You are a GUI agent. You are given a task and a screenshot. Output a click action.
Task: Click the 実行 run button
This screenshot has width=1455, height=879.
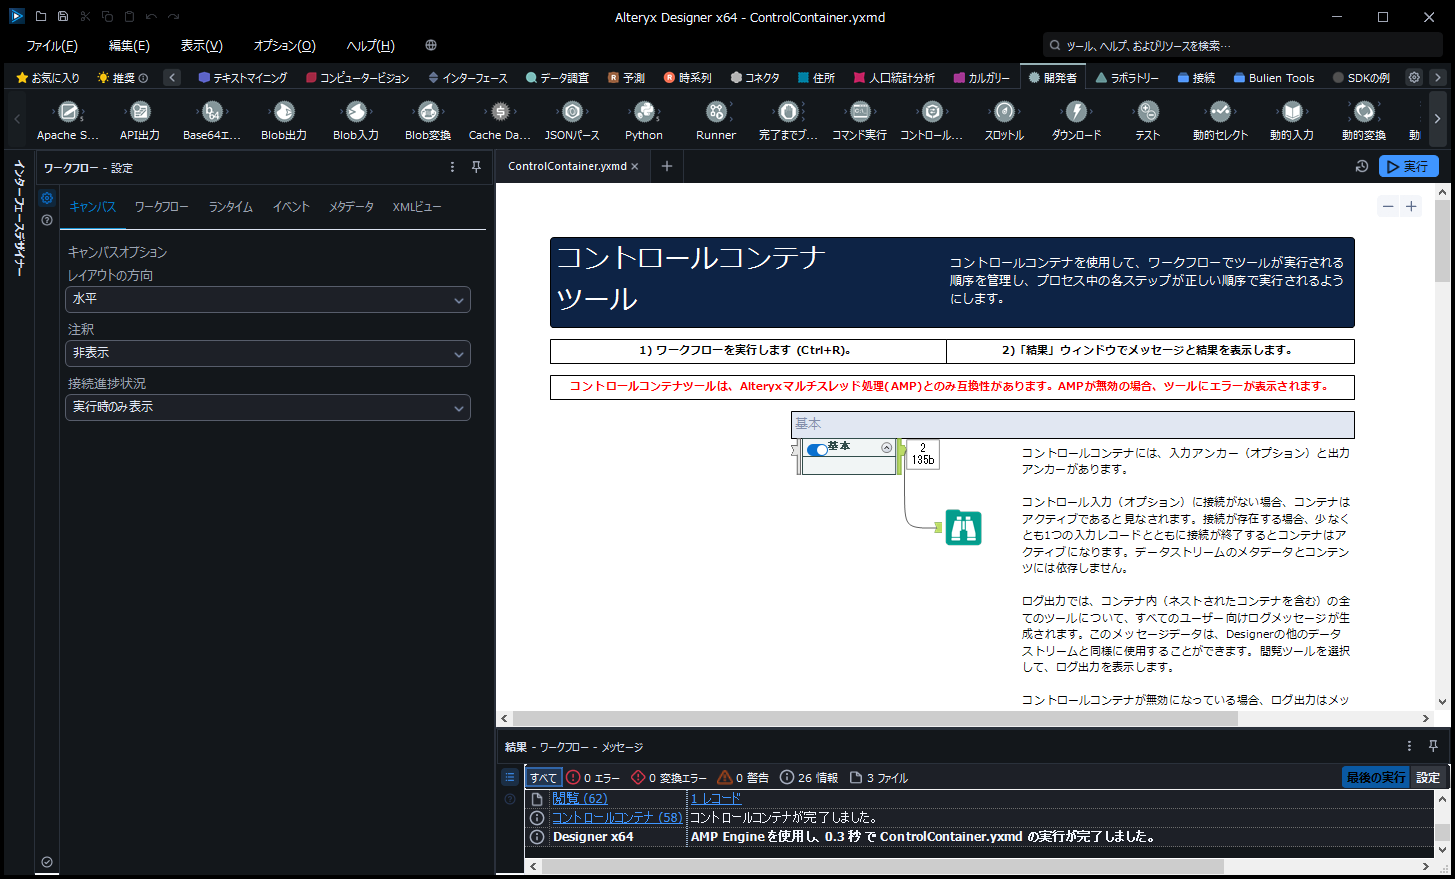tap(1408, 166)
